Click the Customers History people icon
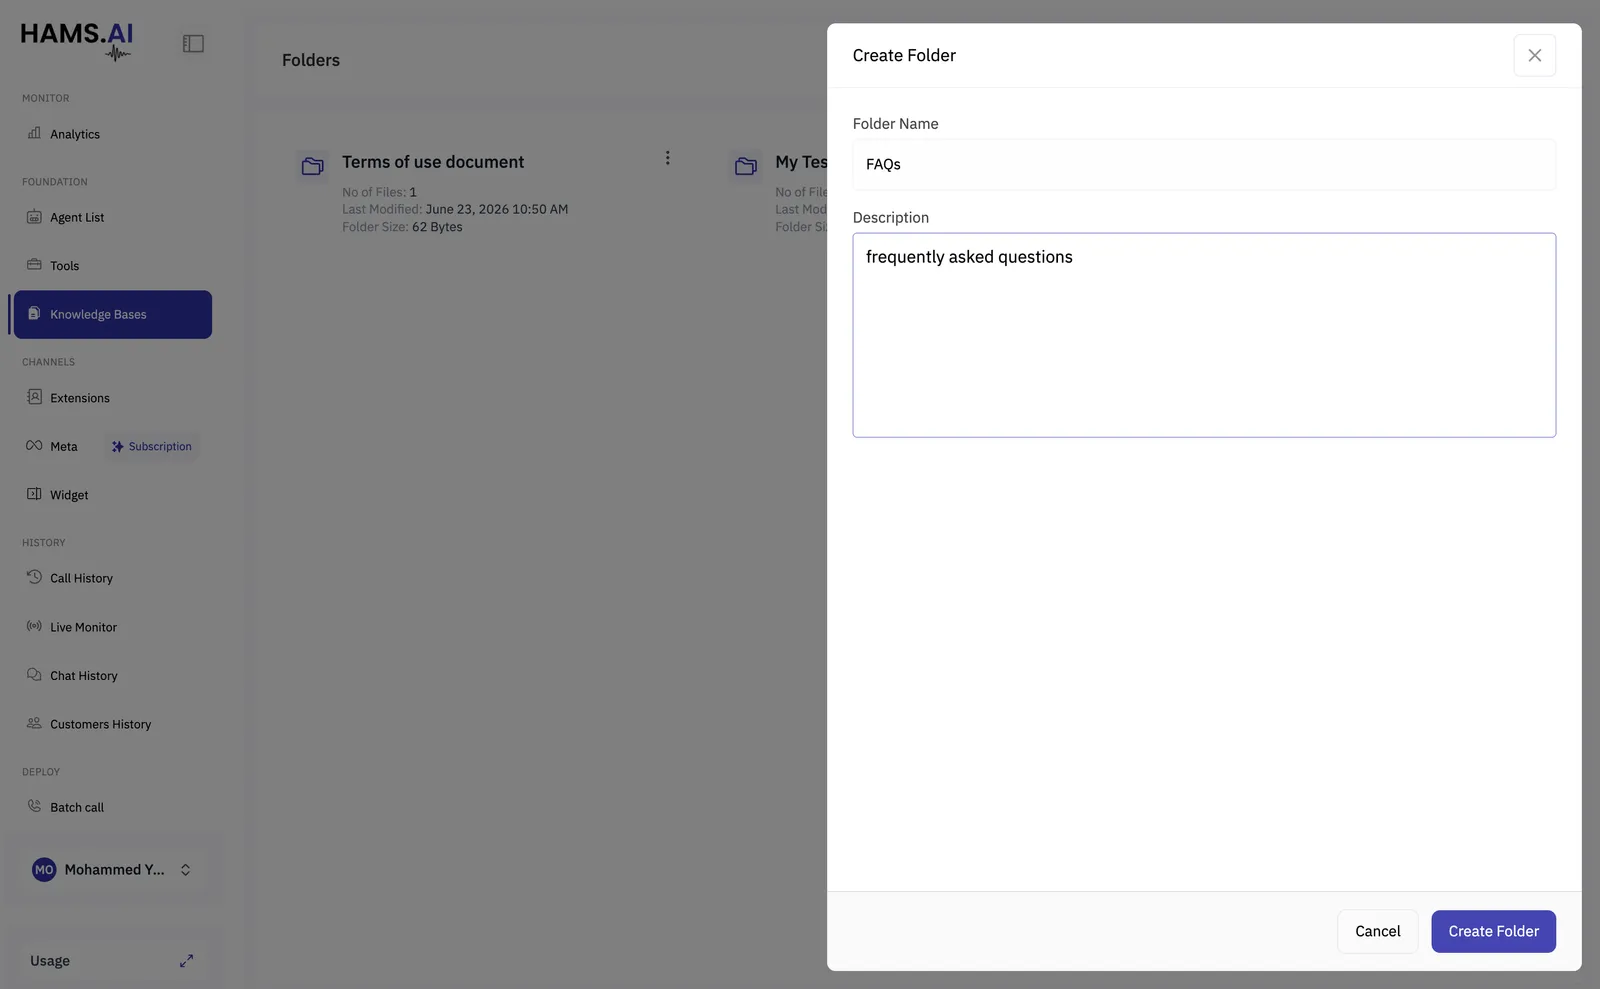 coord(34,723)
